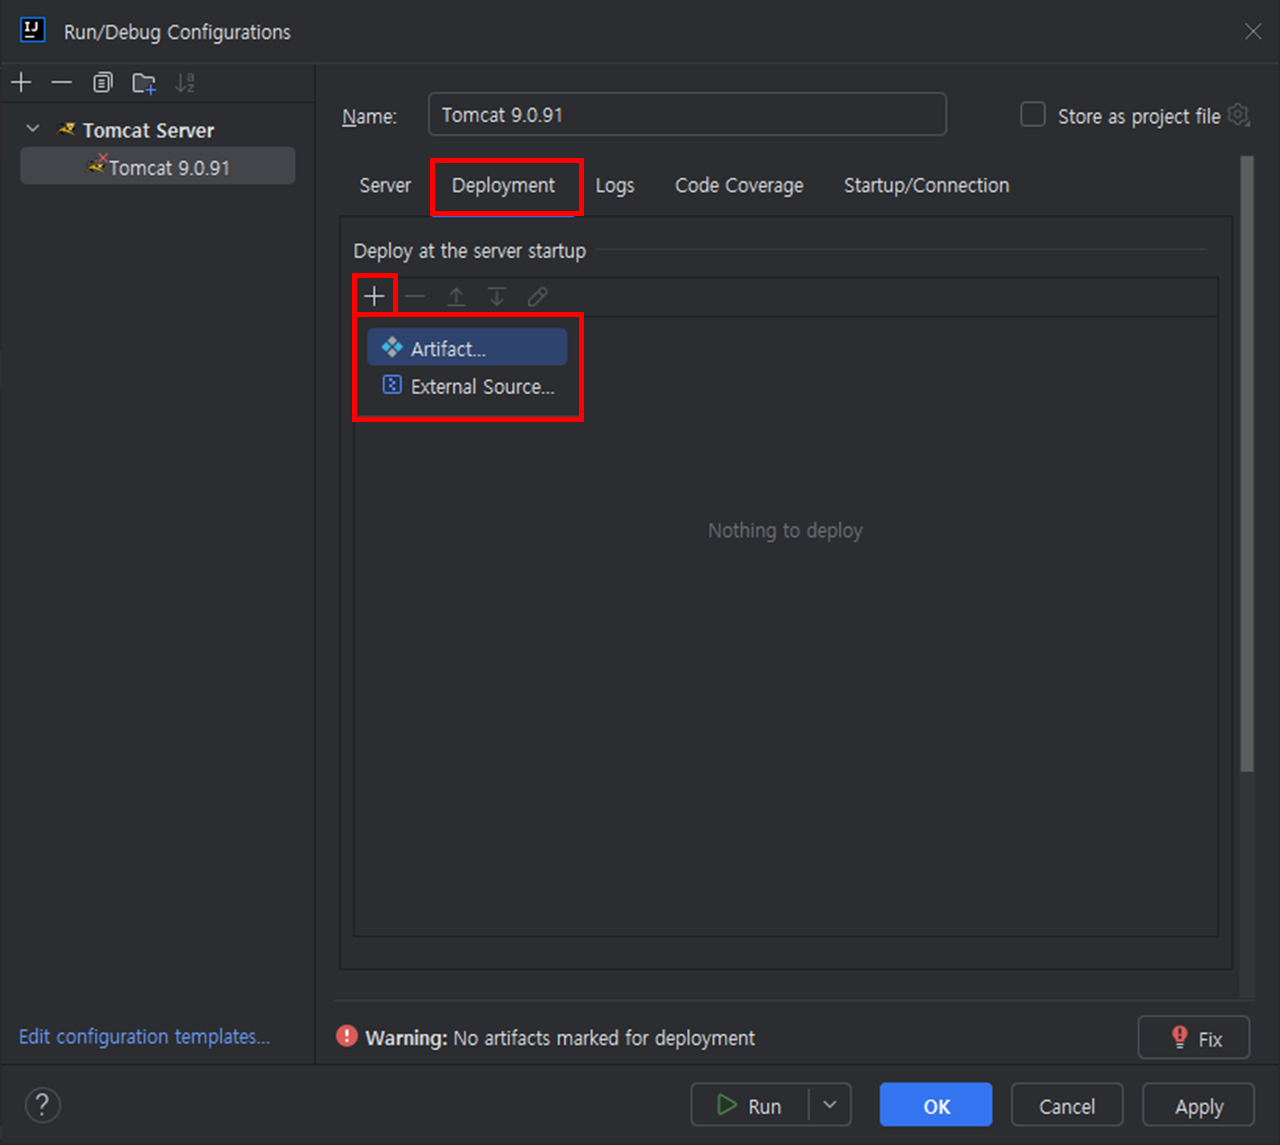
Task: Click the move deployment down arrow
Action: tap(497, 296)
